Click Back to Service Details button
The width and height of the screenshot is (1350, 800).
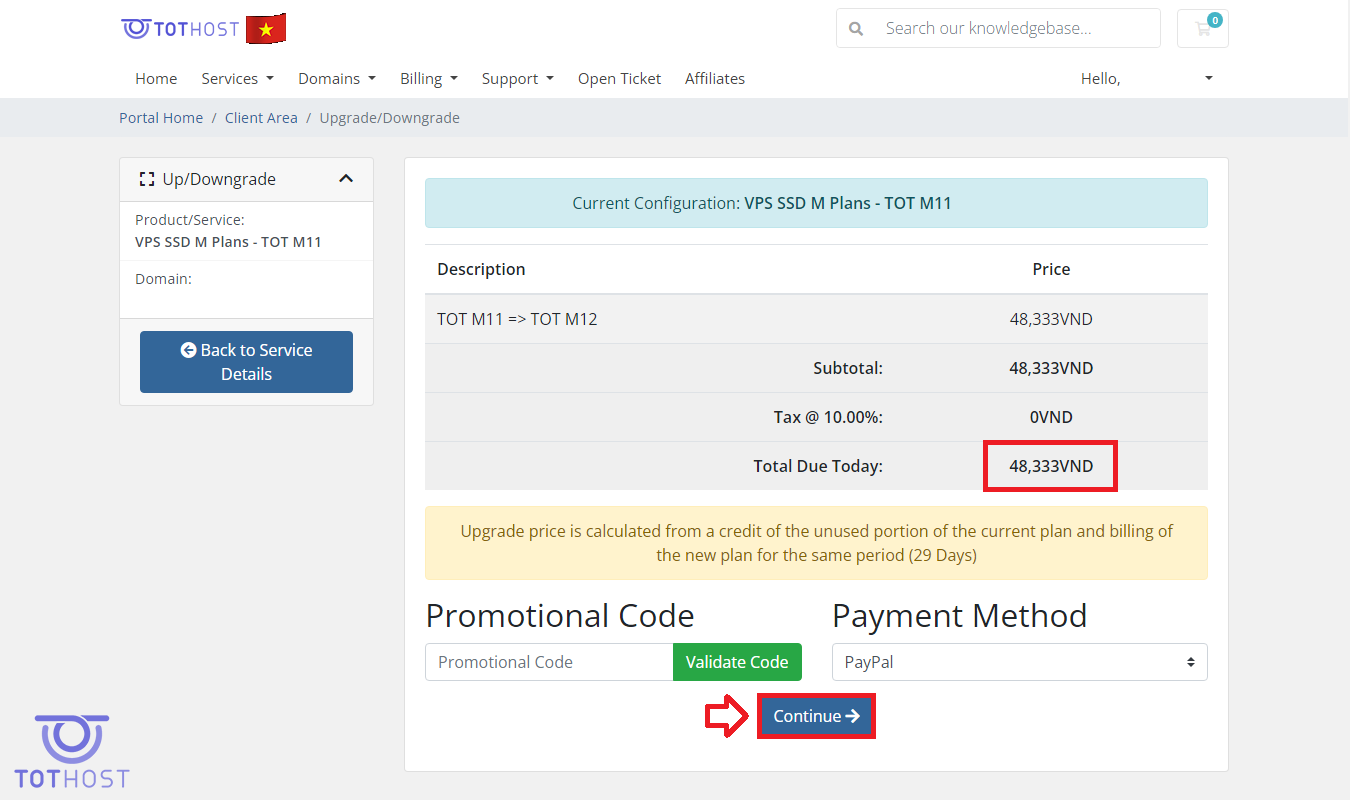(x=246, y=362)
